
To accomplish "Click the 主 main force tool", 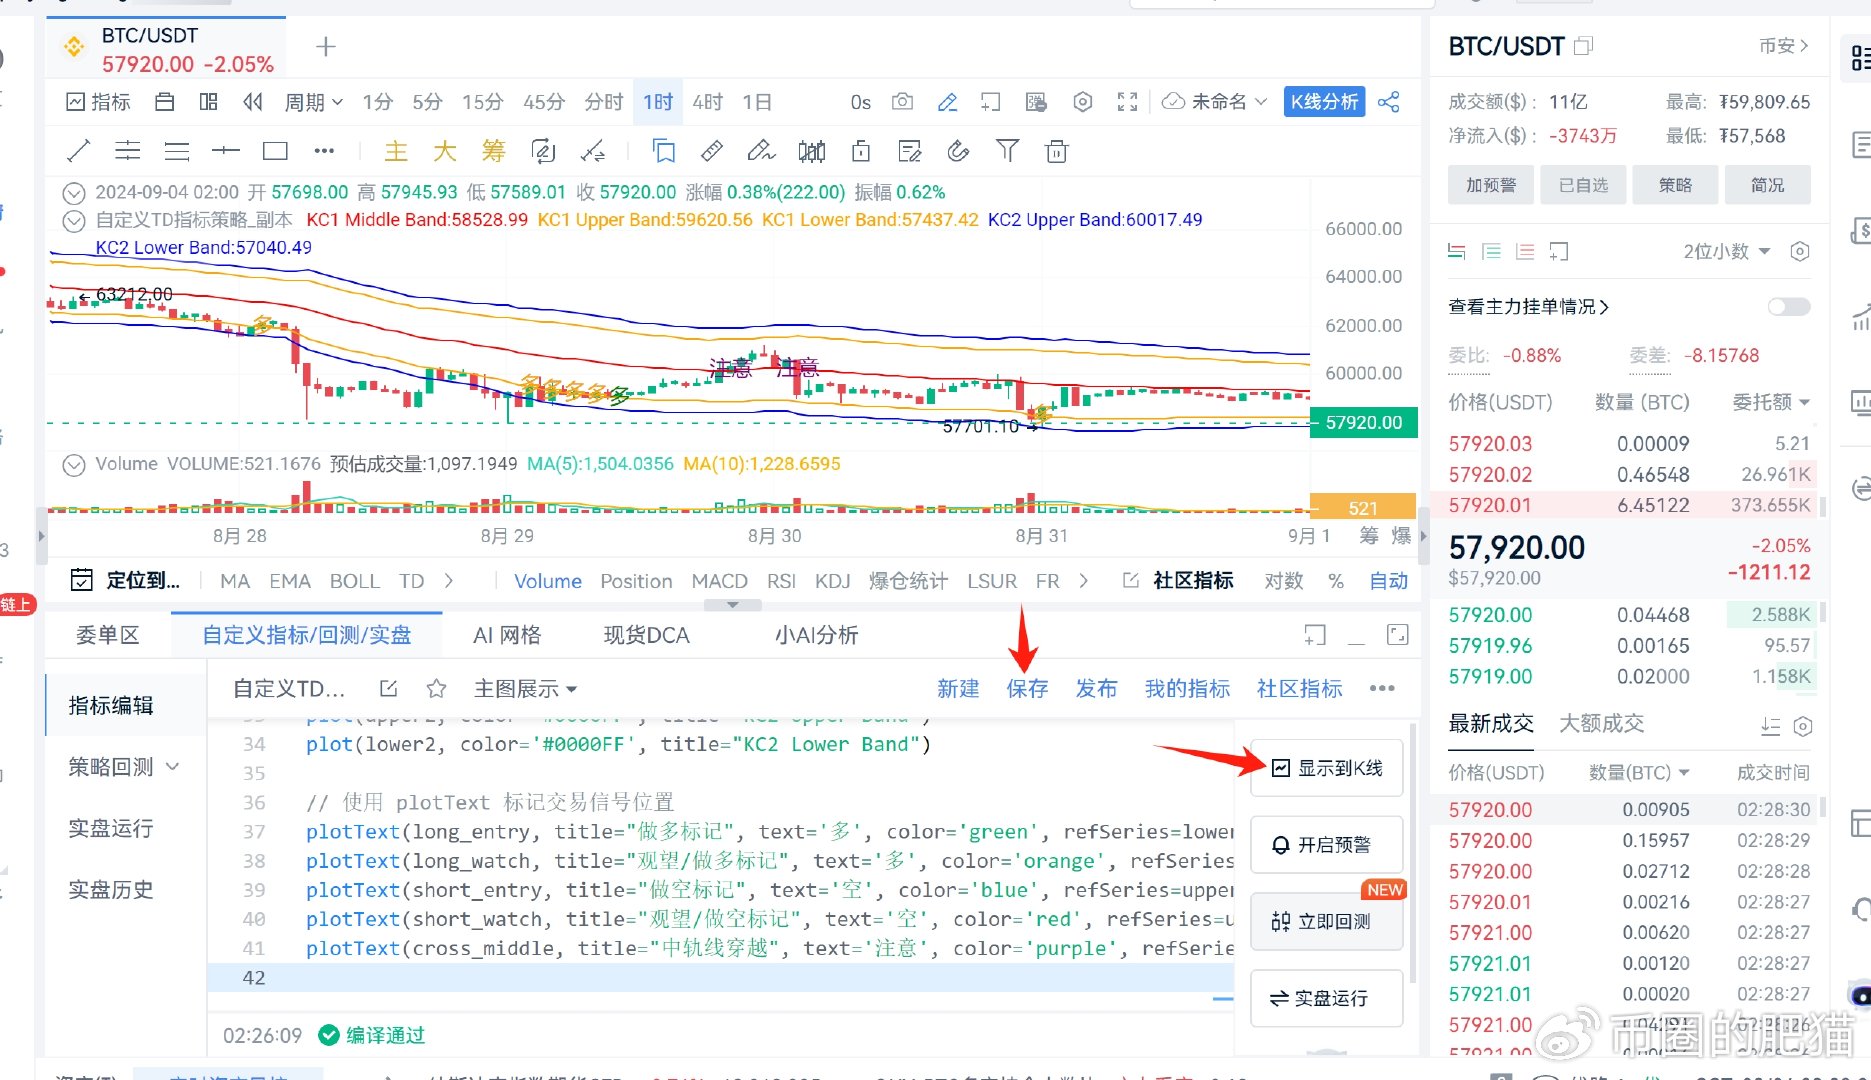I will tap(396, 151).
